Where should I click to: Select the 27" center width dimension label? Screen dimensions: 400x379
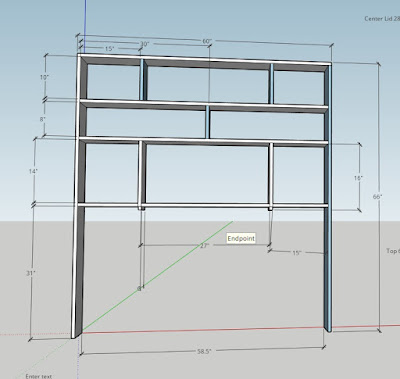click(204, 246)
